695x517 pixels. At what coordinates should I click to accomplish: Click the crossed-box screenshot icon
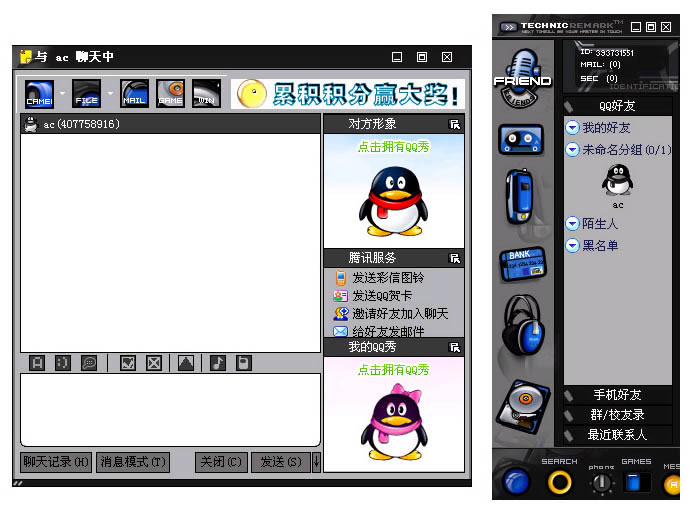154,363
